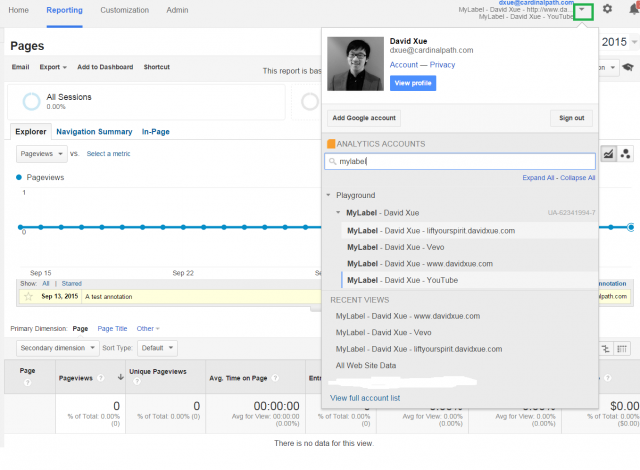The image size is (640, 470).
Task: Open the Export dropdown
Action: [53, 67]
